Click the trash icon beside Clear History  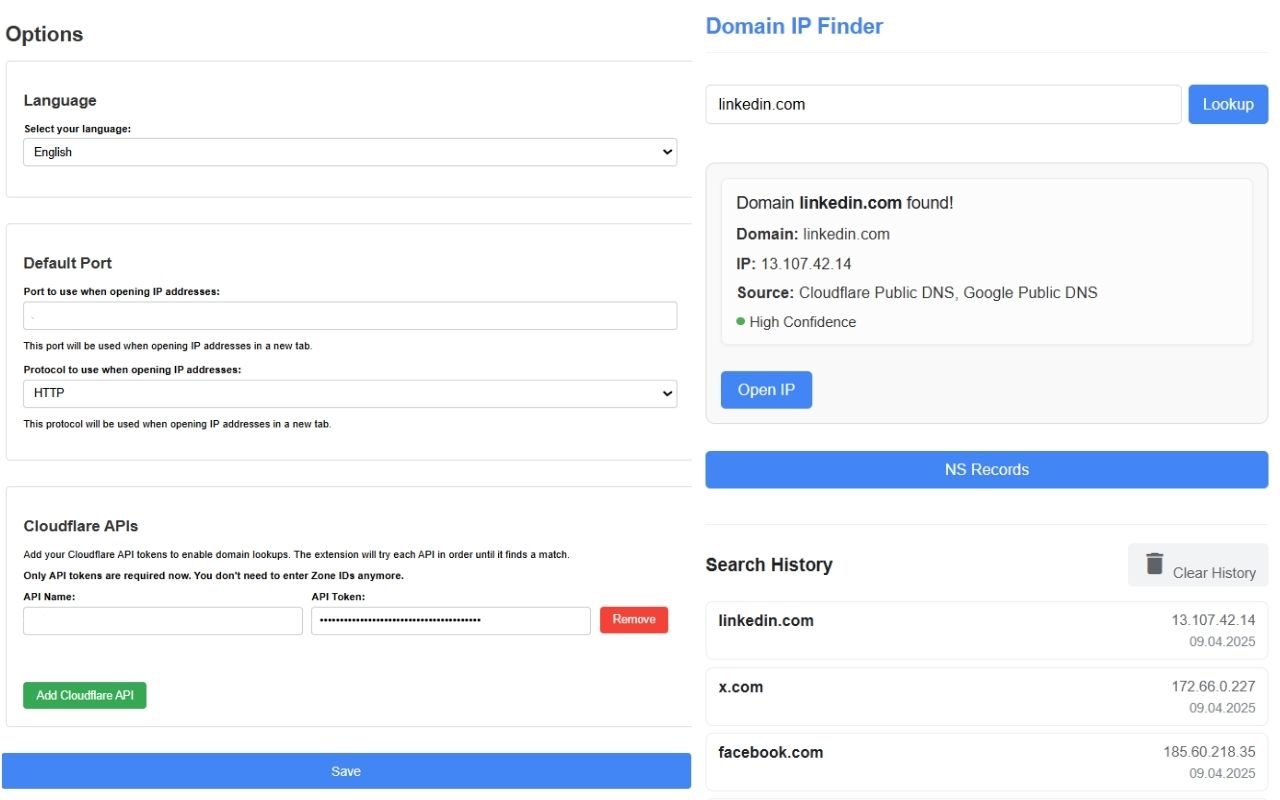(1154, 563)
